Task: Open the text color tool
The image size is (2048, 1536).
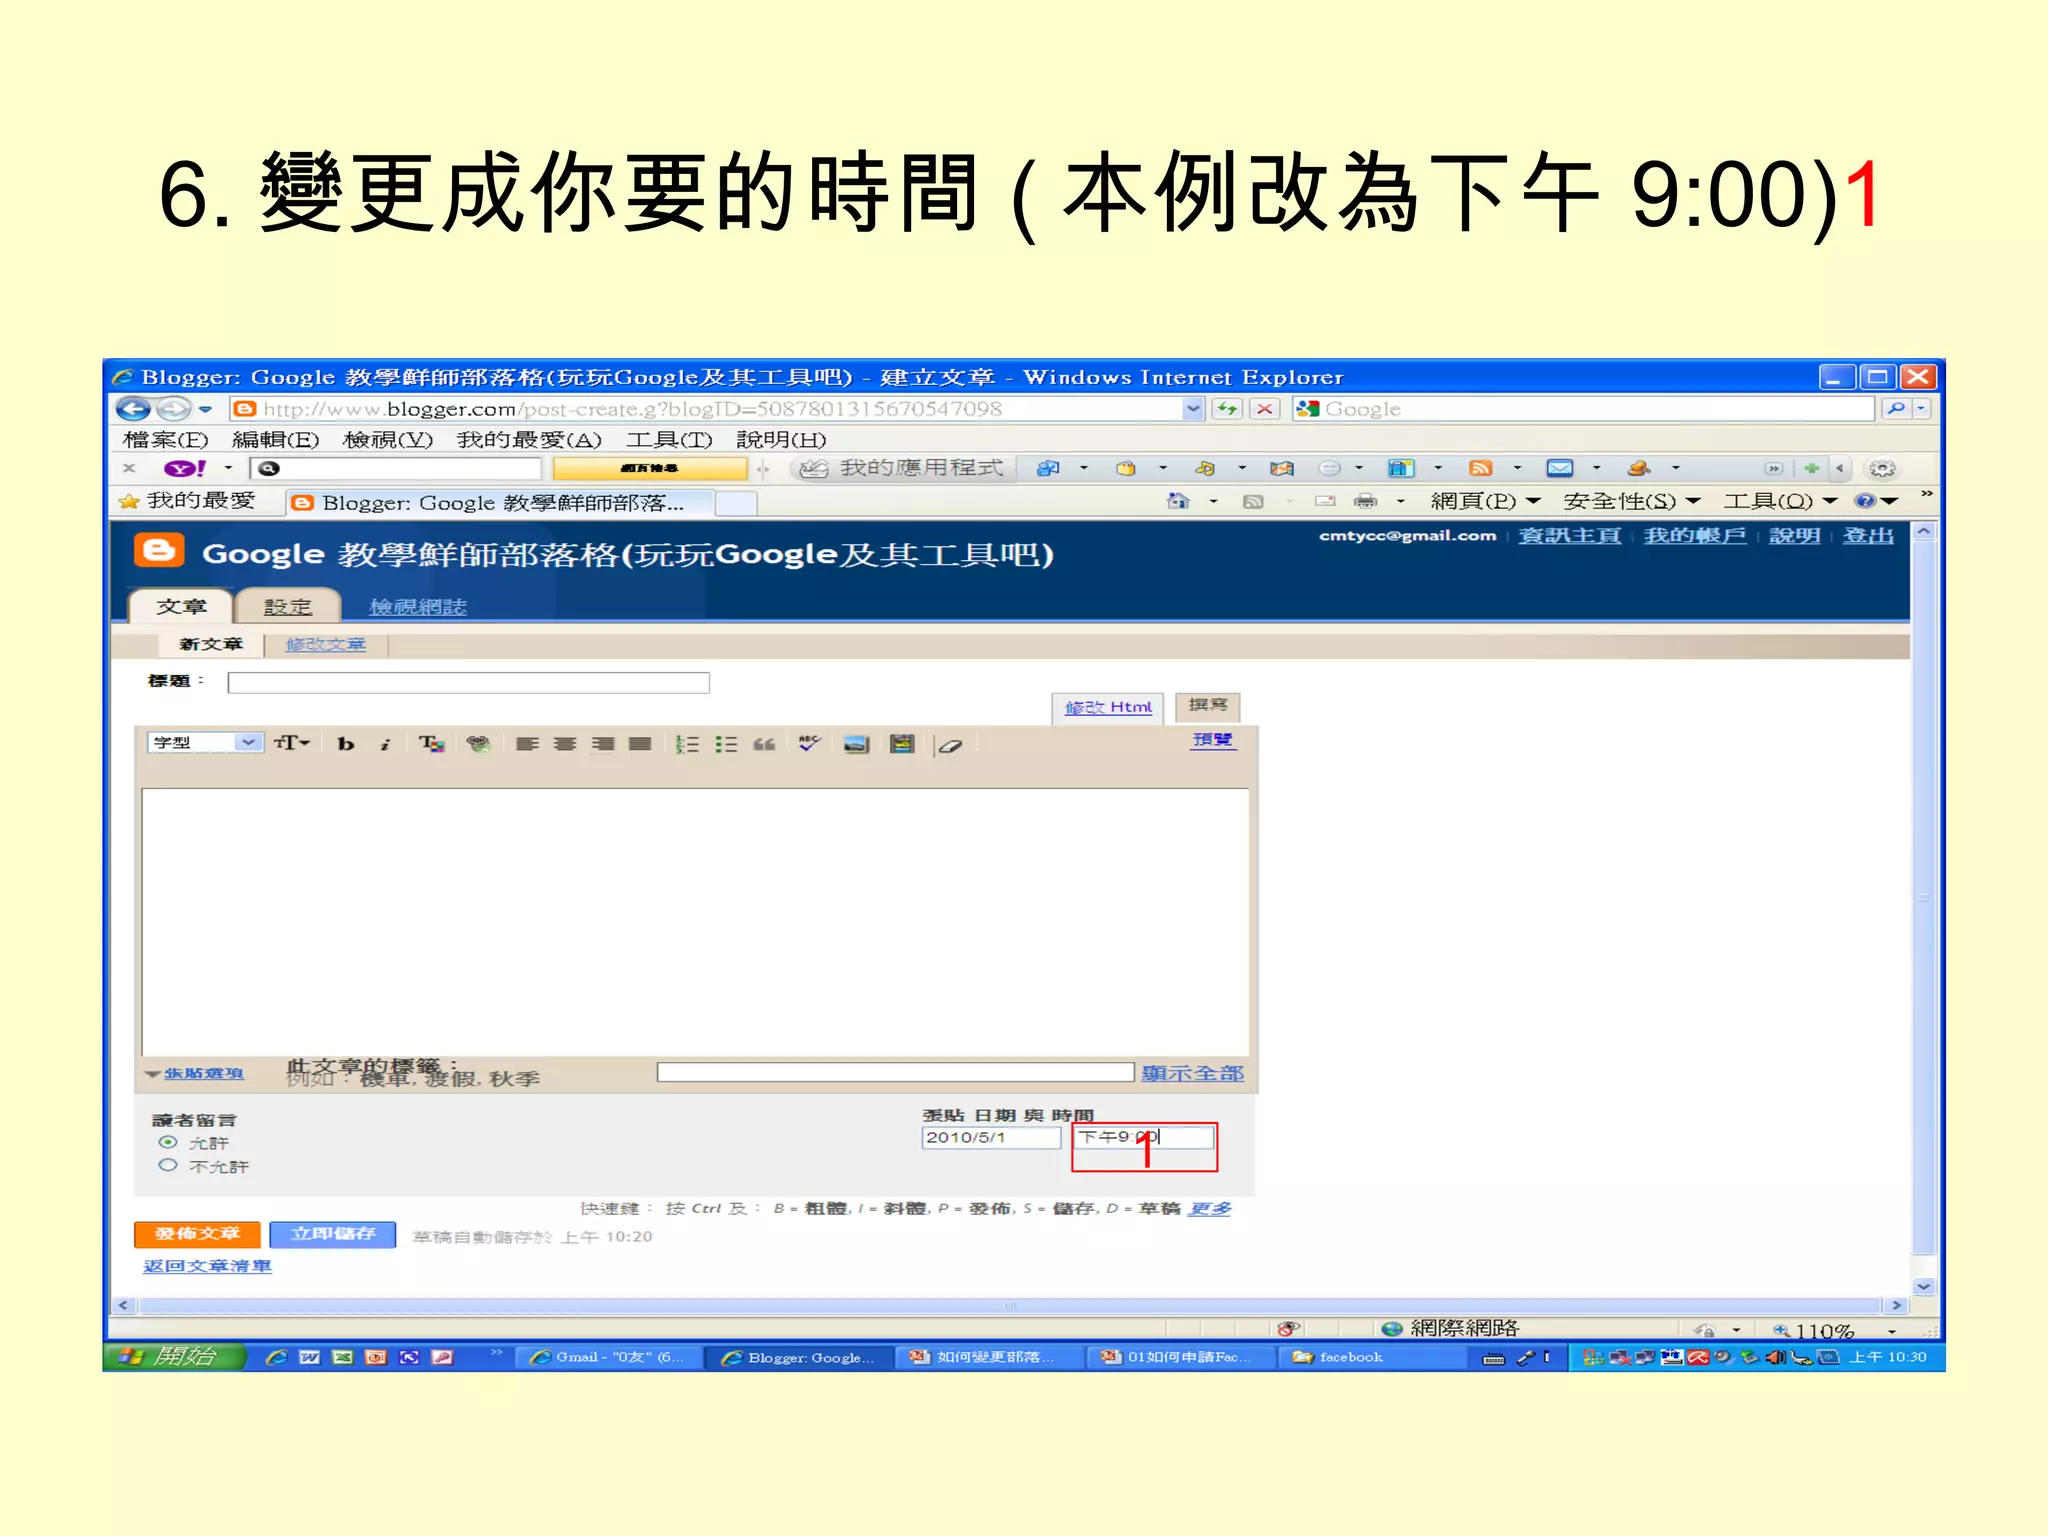Action: click(431, 743)
